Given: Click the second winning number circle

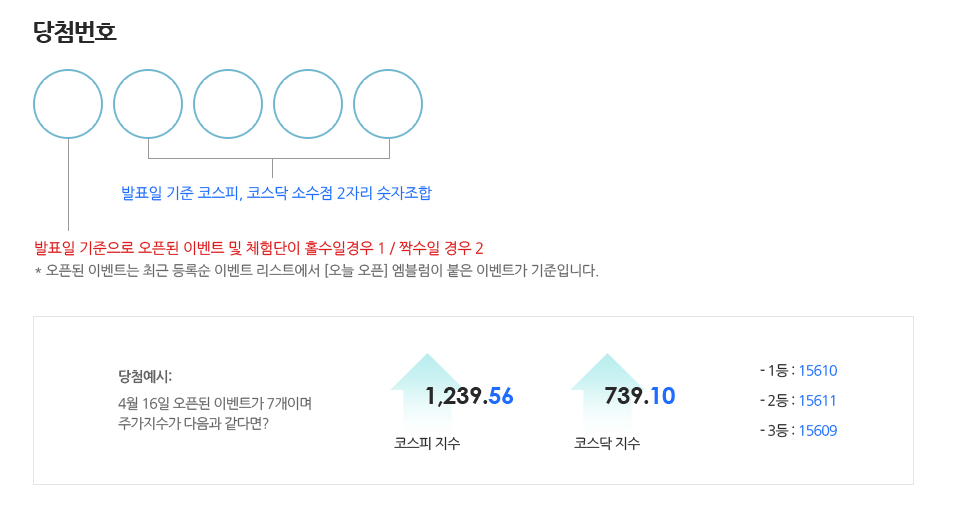Looking at the screenshot, I should click(148, 104).
